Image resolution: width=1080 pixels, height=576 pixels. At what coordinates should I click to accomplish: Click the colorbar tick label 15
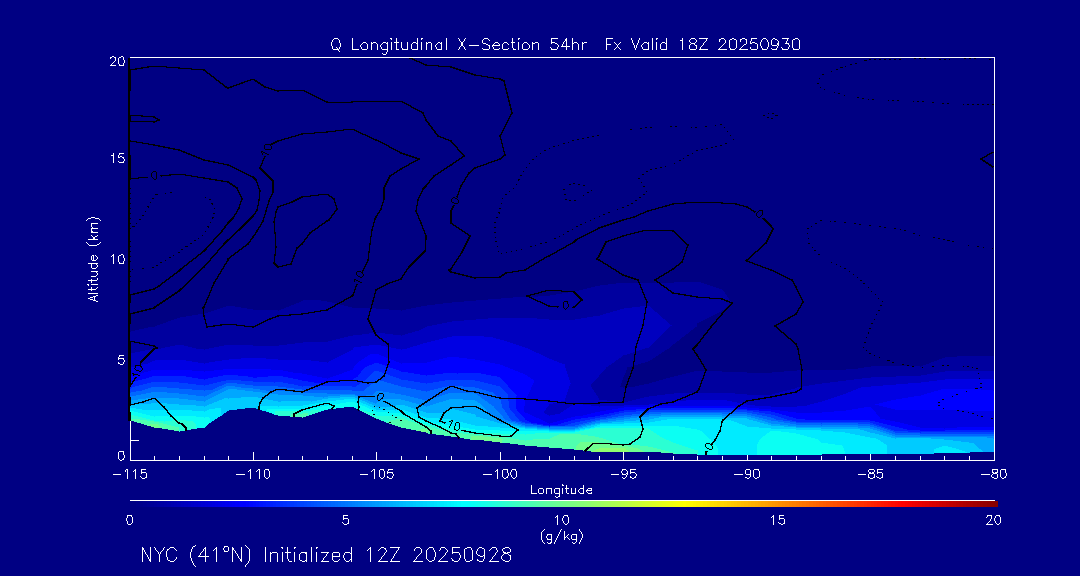[777, 520]
